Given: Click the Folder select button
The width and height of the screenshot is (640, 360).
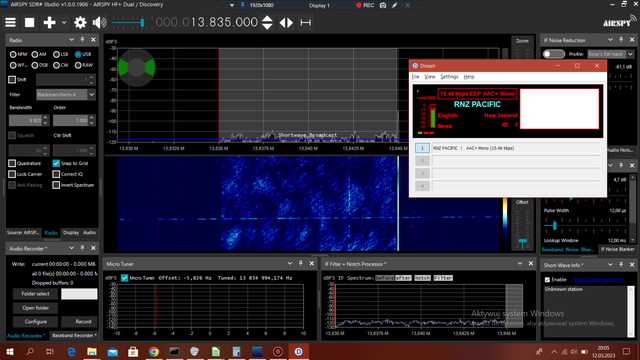Looking at the screenshot, I should 35,294.
